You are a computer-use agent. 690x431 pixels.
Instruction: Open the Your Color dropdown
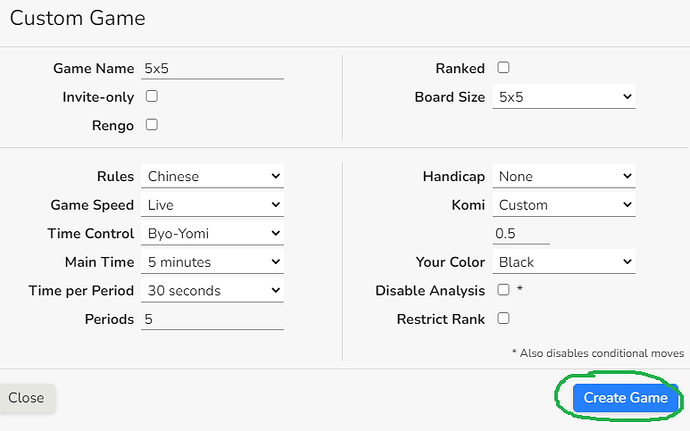(x=564, y=262)
